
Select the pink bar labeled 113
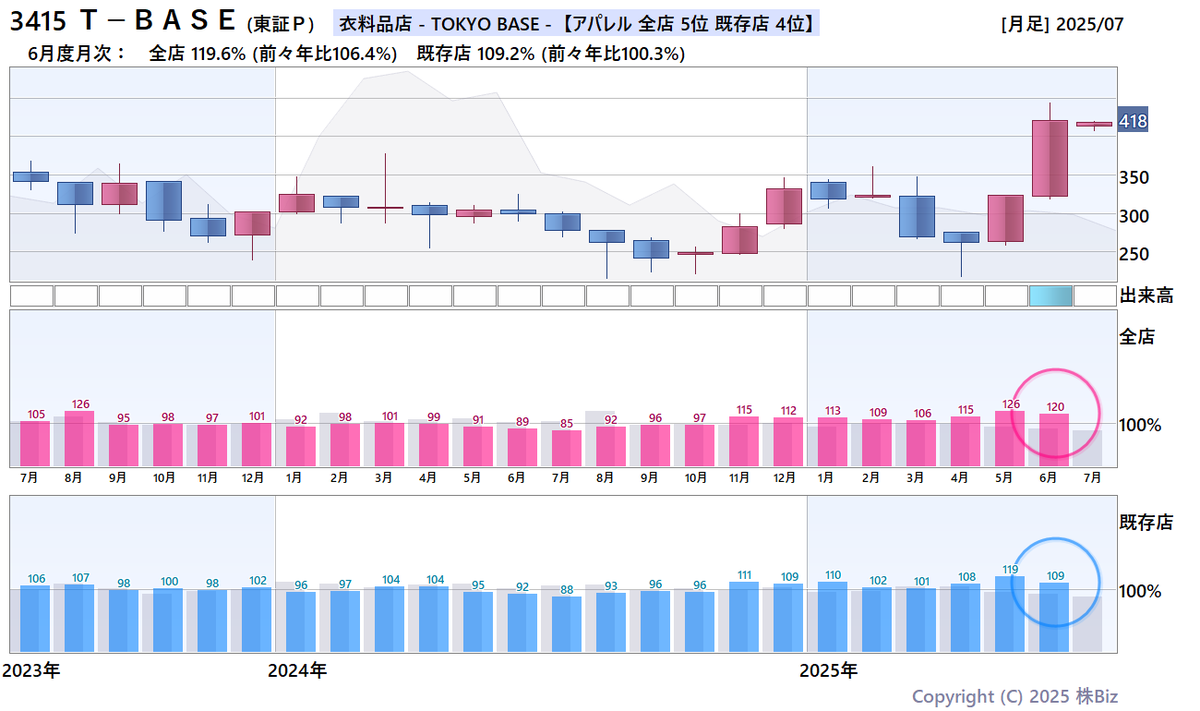pos(832,441)
